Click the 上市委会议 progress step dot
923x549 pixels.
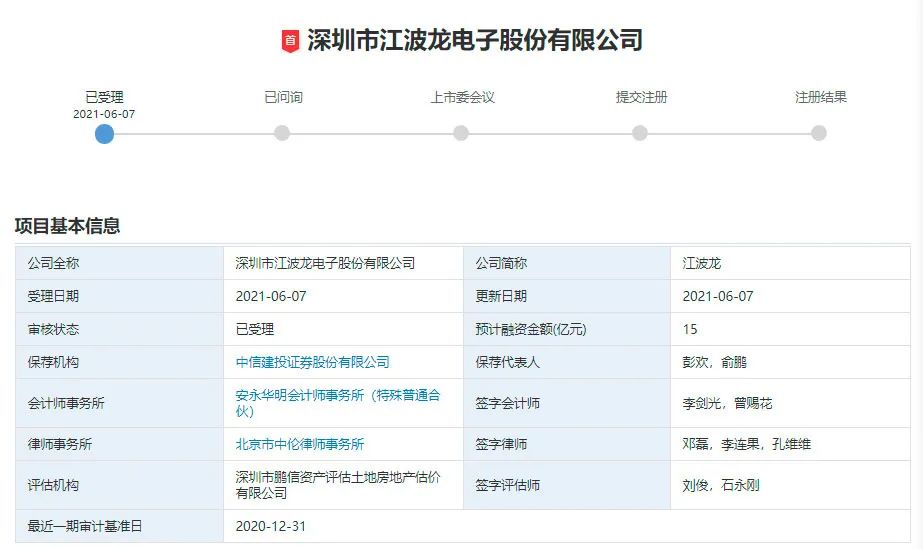click(x=461, y=133)
